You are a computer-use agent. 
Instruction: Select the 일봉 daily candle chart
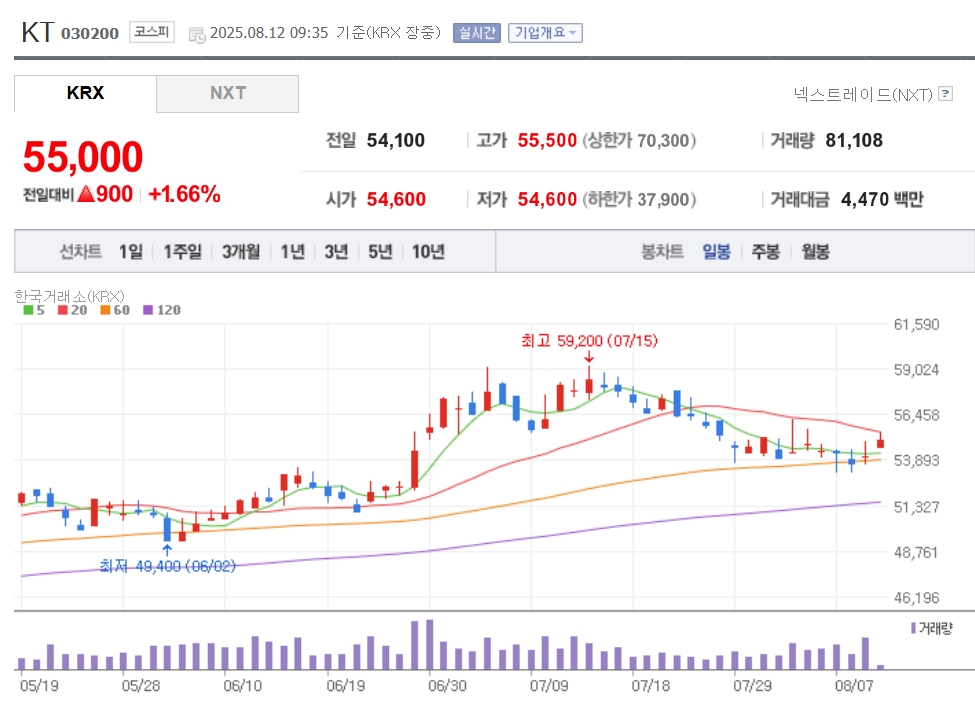tap(716, 251)
